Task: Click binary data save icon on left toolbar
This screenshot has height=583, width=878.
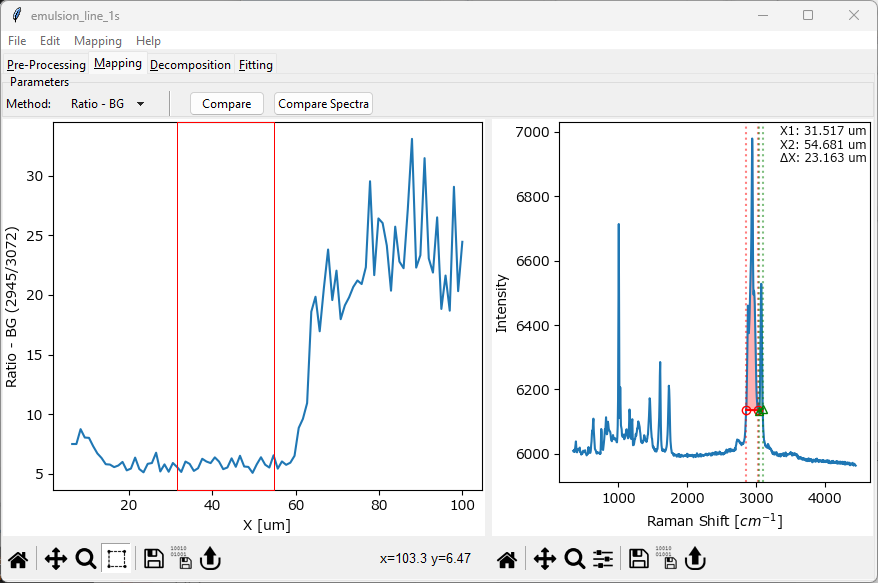Action: [x=180, y=558]
